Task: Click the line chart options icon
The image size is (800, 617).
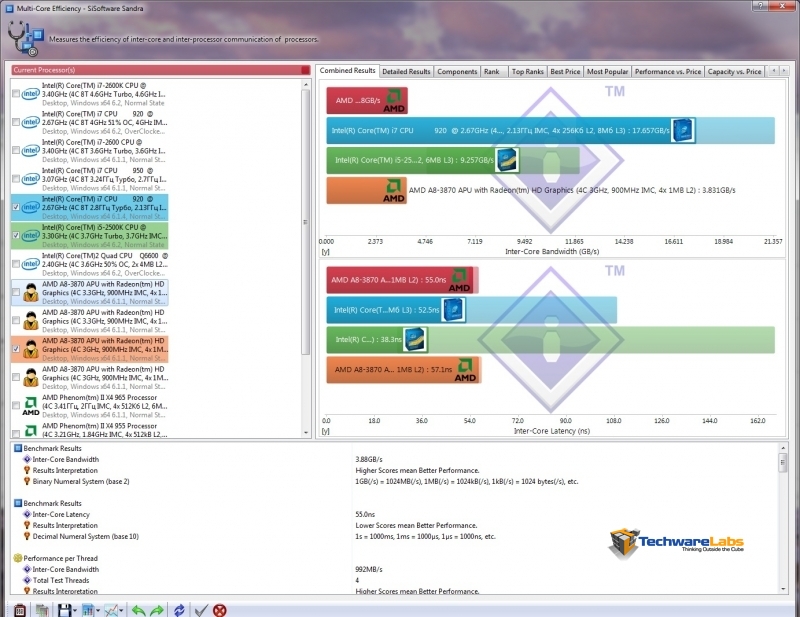Action: click(111, 609)
